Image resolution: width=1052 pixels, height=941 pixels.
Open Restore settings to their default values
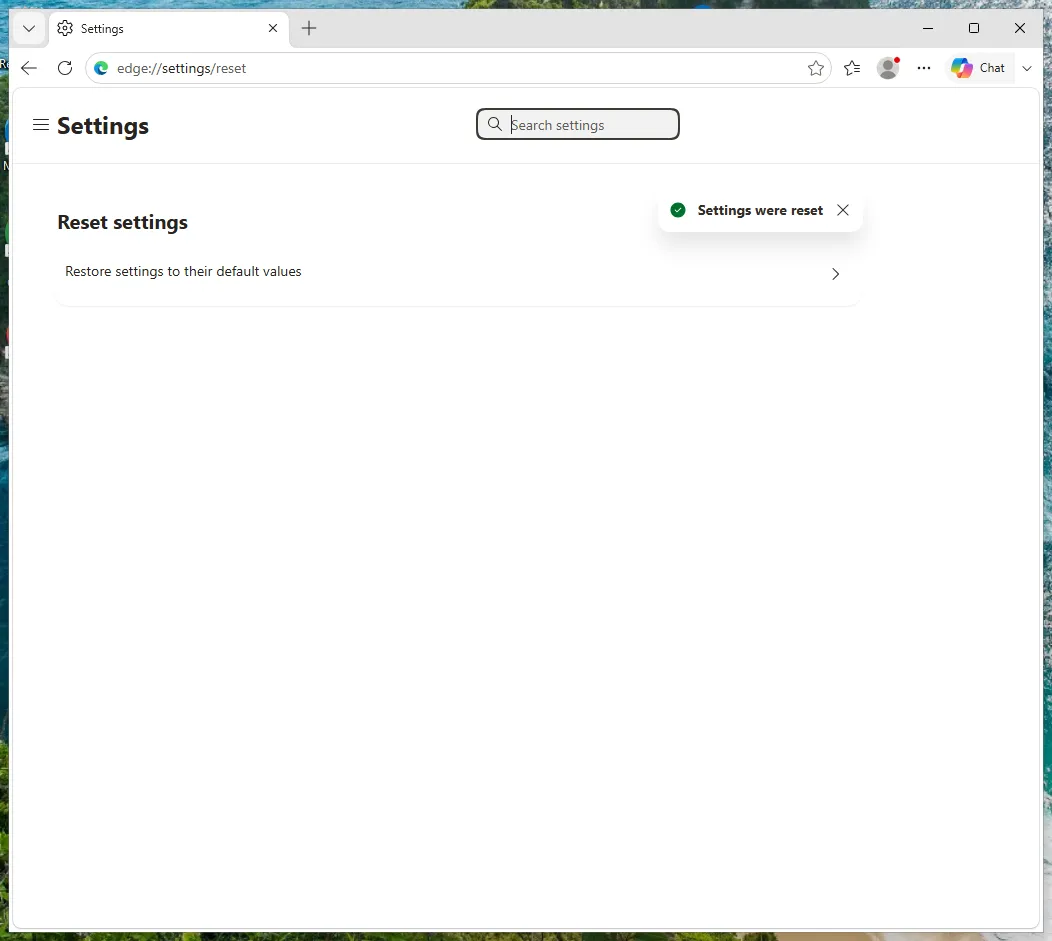point(458,273)
